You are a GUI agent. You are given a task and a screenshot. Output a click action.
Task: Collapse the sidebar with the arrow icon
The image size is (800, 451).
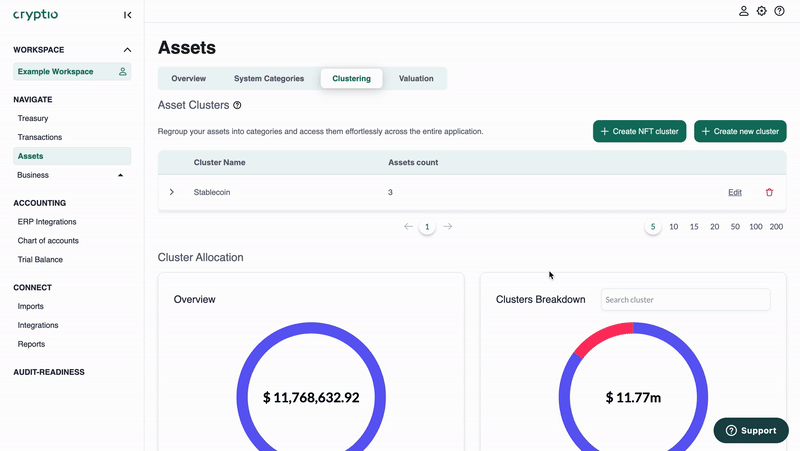coord(128,15)
